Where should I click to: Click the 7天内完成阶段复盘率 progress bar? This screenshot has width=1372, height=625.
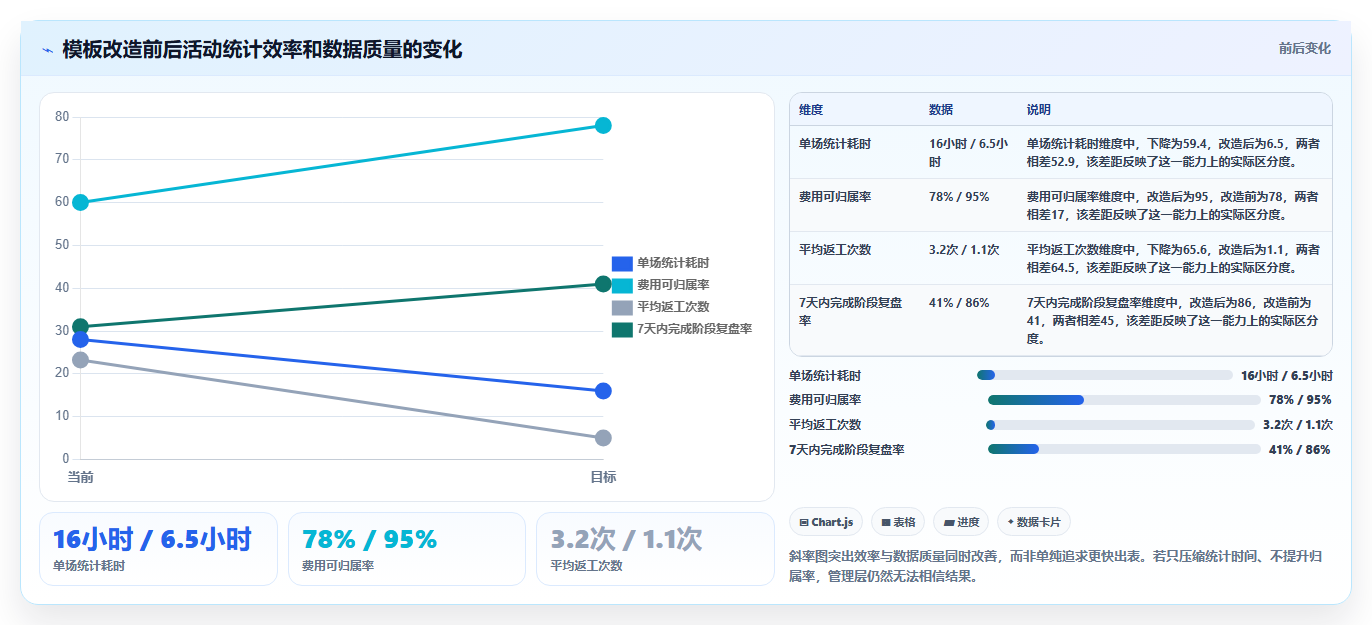coord(1124,449)
